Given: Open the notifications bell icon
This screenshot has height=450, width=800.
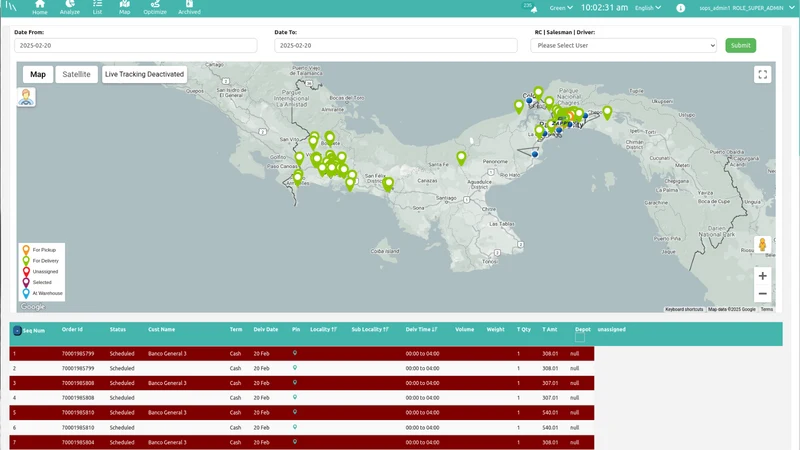Looking at the screenshot, I should point(534,9).
